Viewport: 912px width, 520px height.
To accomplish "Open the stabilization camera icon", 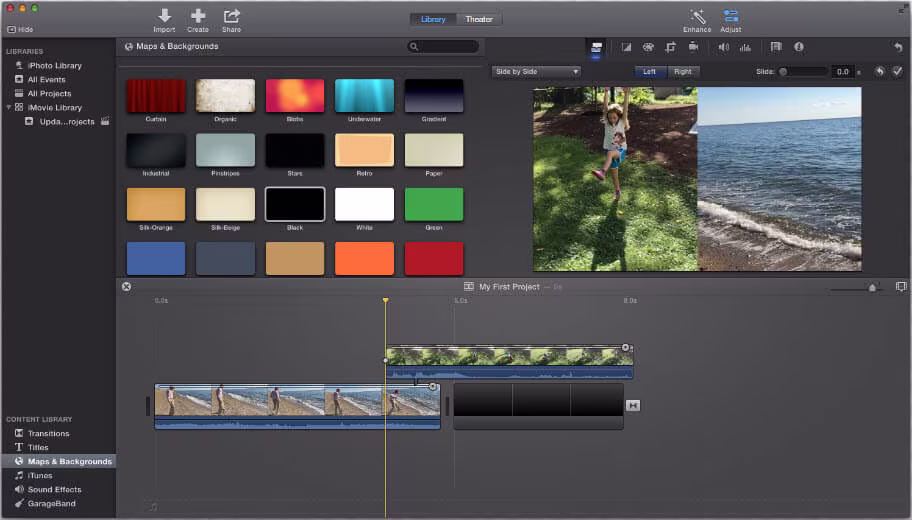I will tap(693, 47).
